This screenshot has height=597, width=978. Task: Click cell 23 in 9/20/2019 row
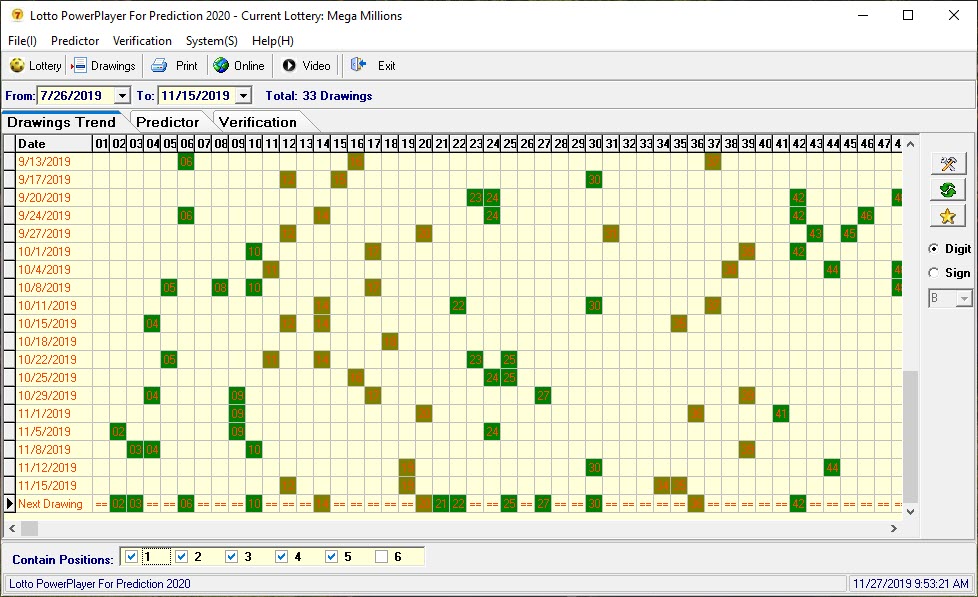coord(475,198)
